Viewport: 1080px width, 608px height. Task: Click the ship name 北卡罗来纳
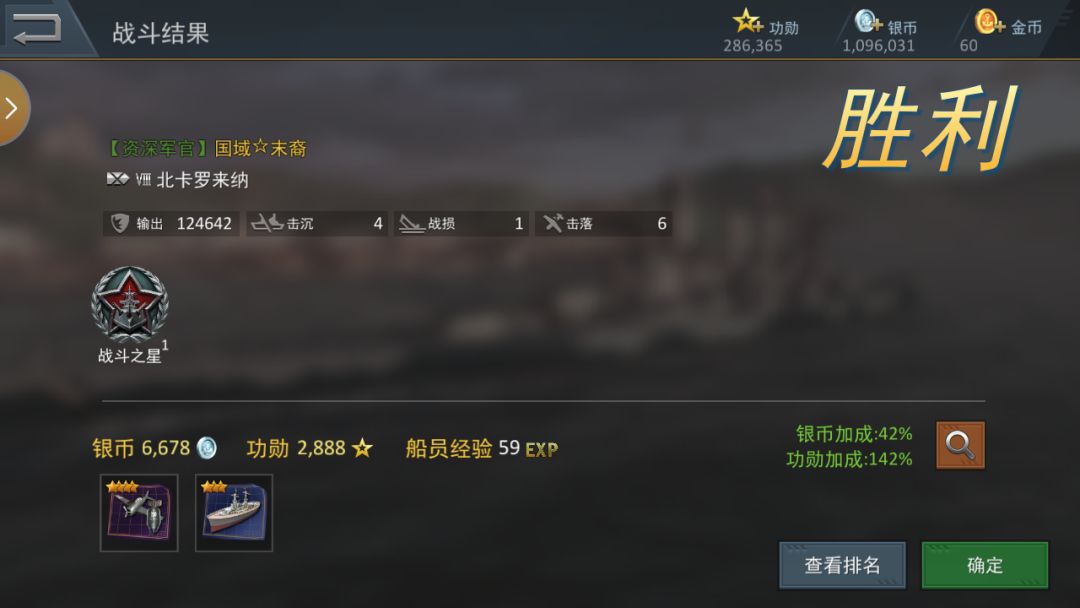click(202, 180)
